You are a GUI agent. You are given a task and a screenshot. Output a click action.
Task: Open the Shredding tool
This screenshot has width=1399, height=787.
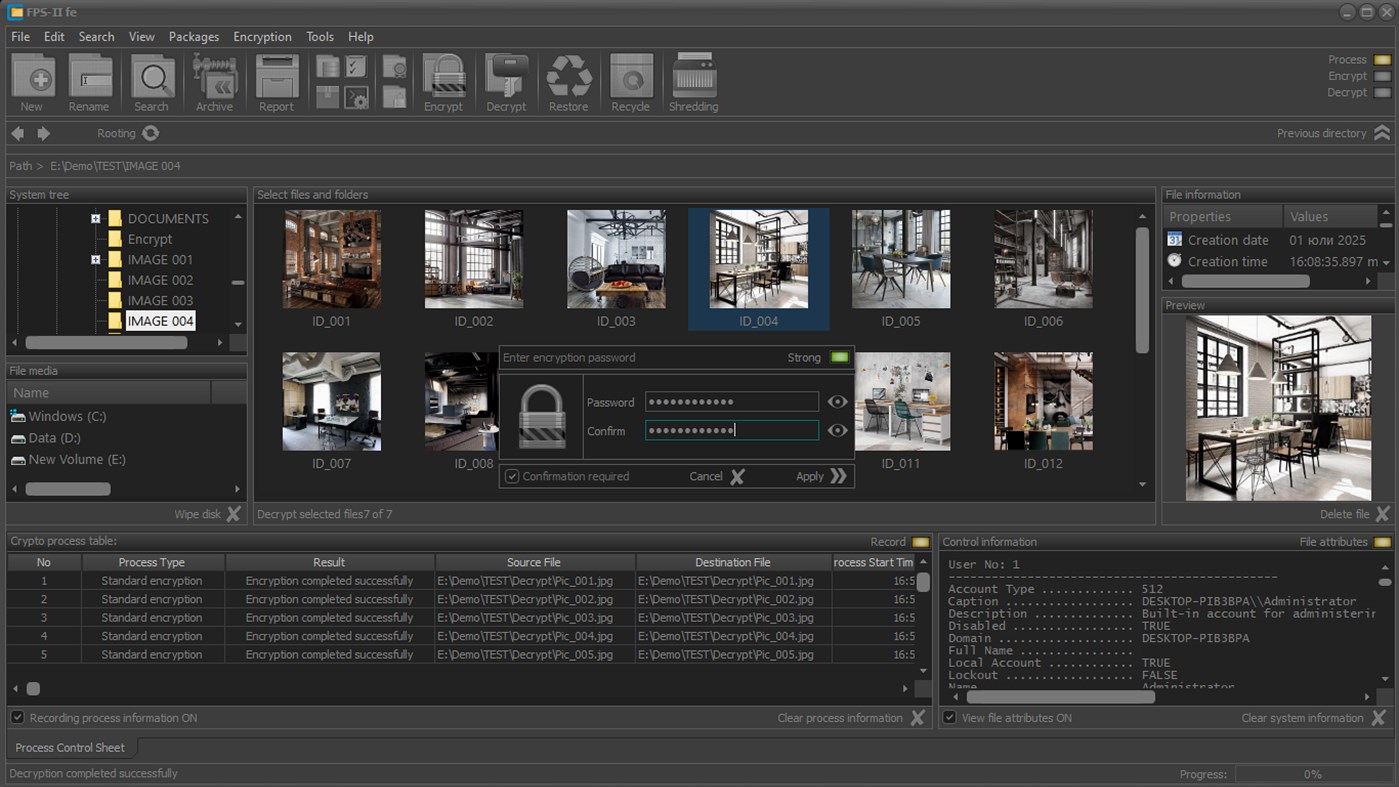pos(693,78)
